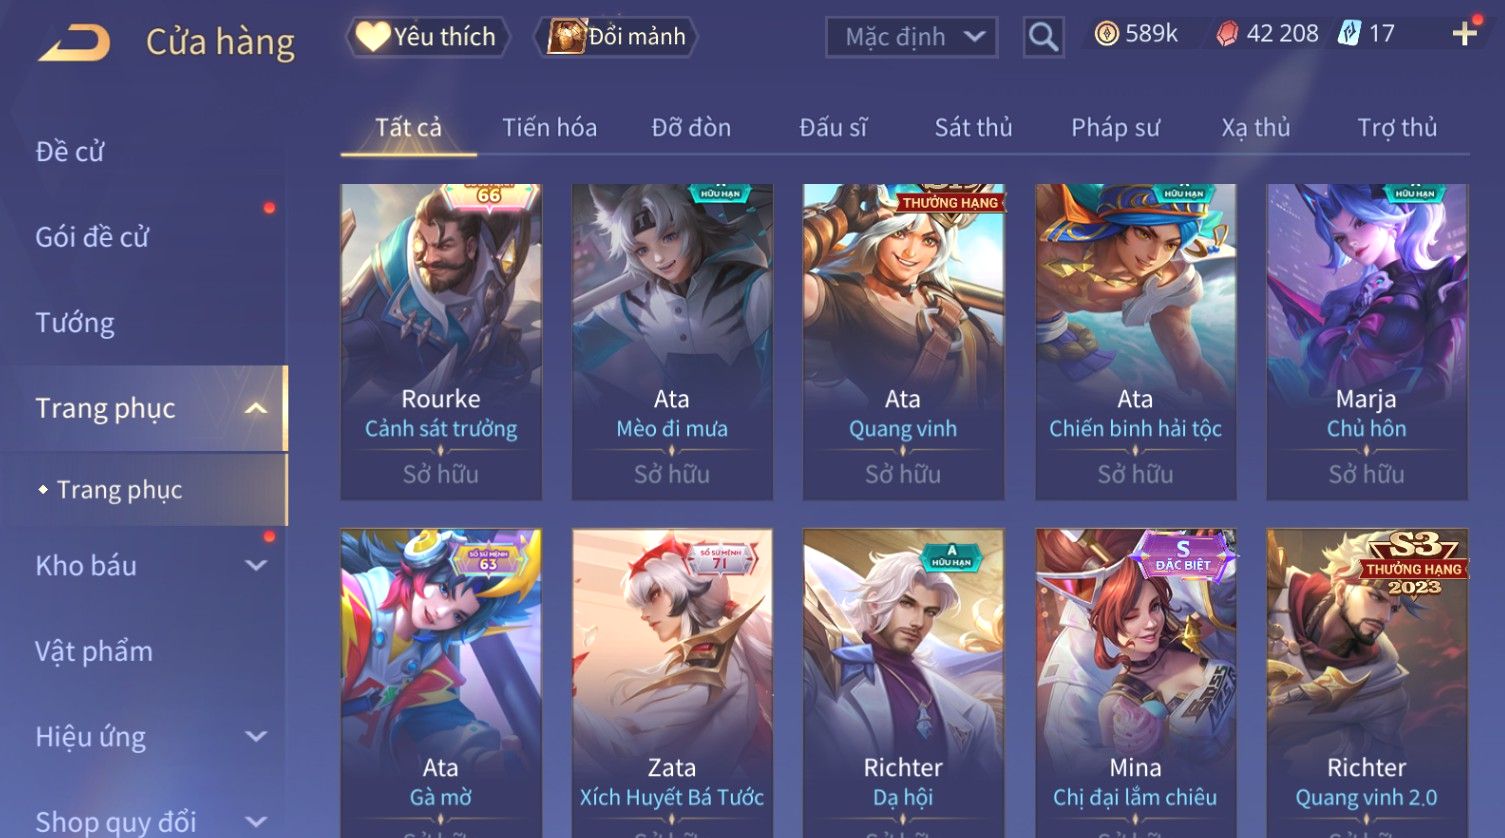The height and width of the screenshot is (838, 1505).
Task: Switch to the Pháp sư tab
Action: coord(1115,127)
